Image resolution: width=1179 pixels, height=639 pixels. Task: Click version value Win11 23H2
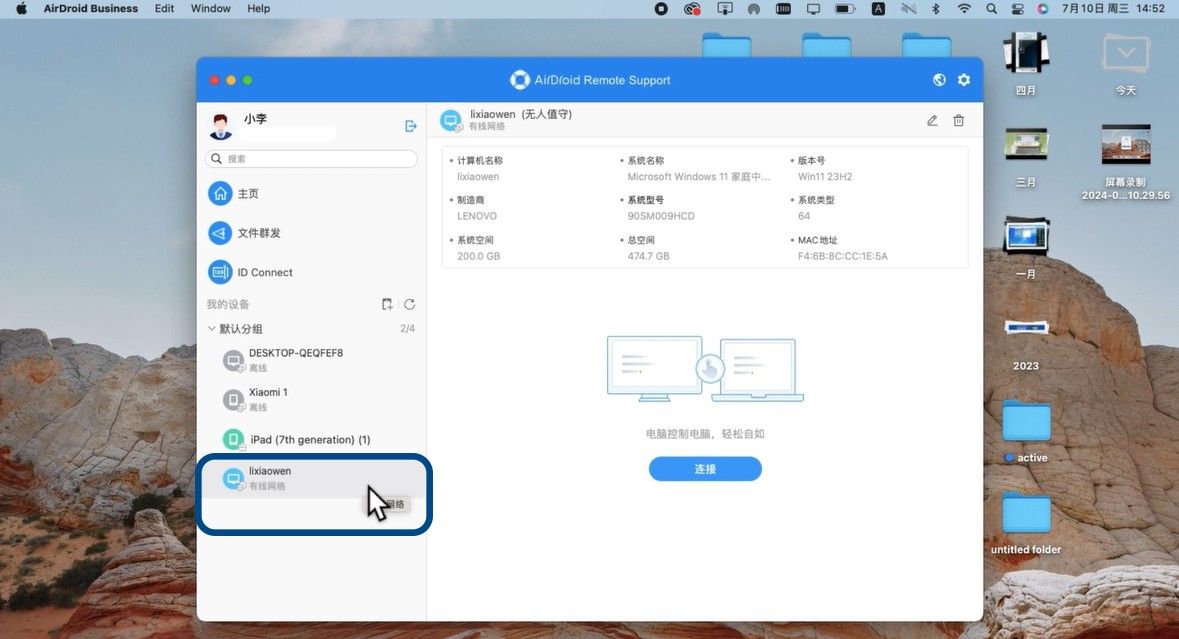pyautogui.click(x=825, y=177)
